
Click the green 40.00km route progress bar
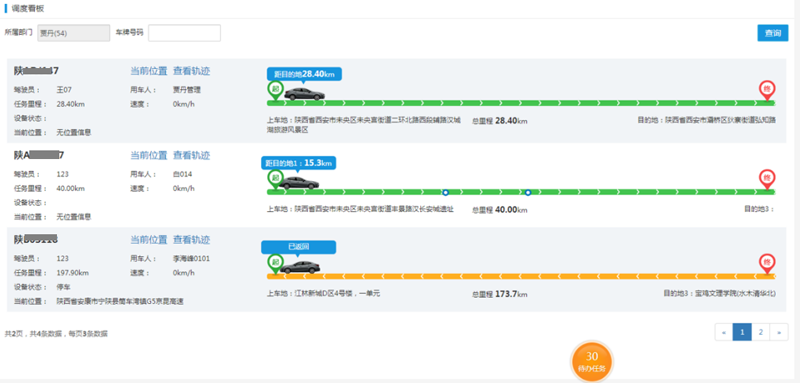(521, 192)
